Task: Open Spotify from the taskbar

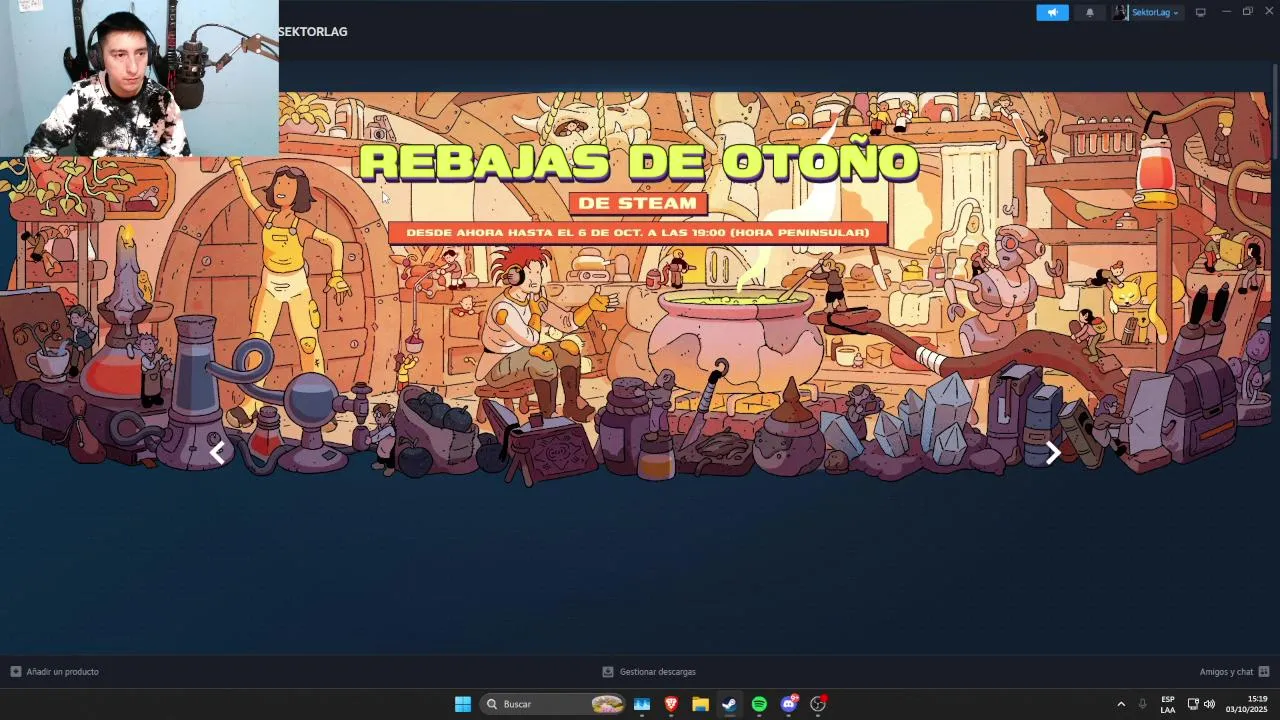Action: coord(759,704)
